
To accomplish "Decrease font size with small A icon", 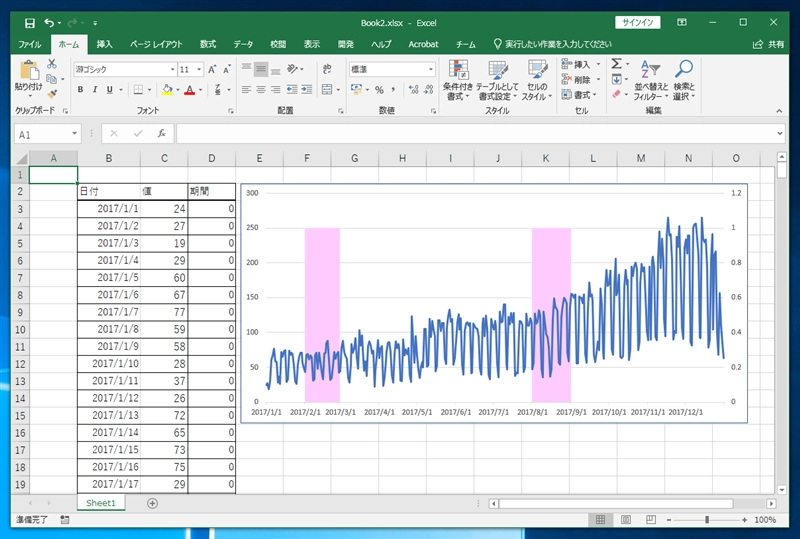I will click(x=227, y=69).
